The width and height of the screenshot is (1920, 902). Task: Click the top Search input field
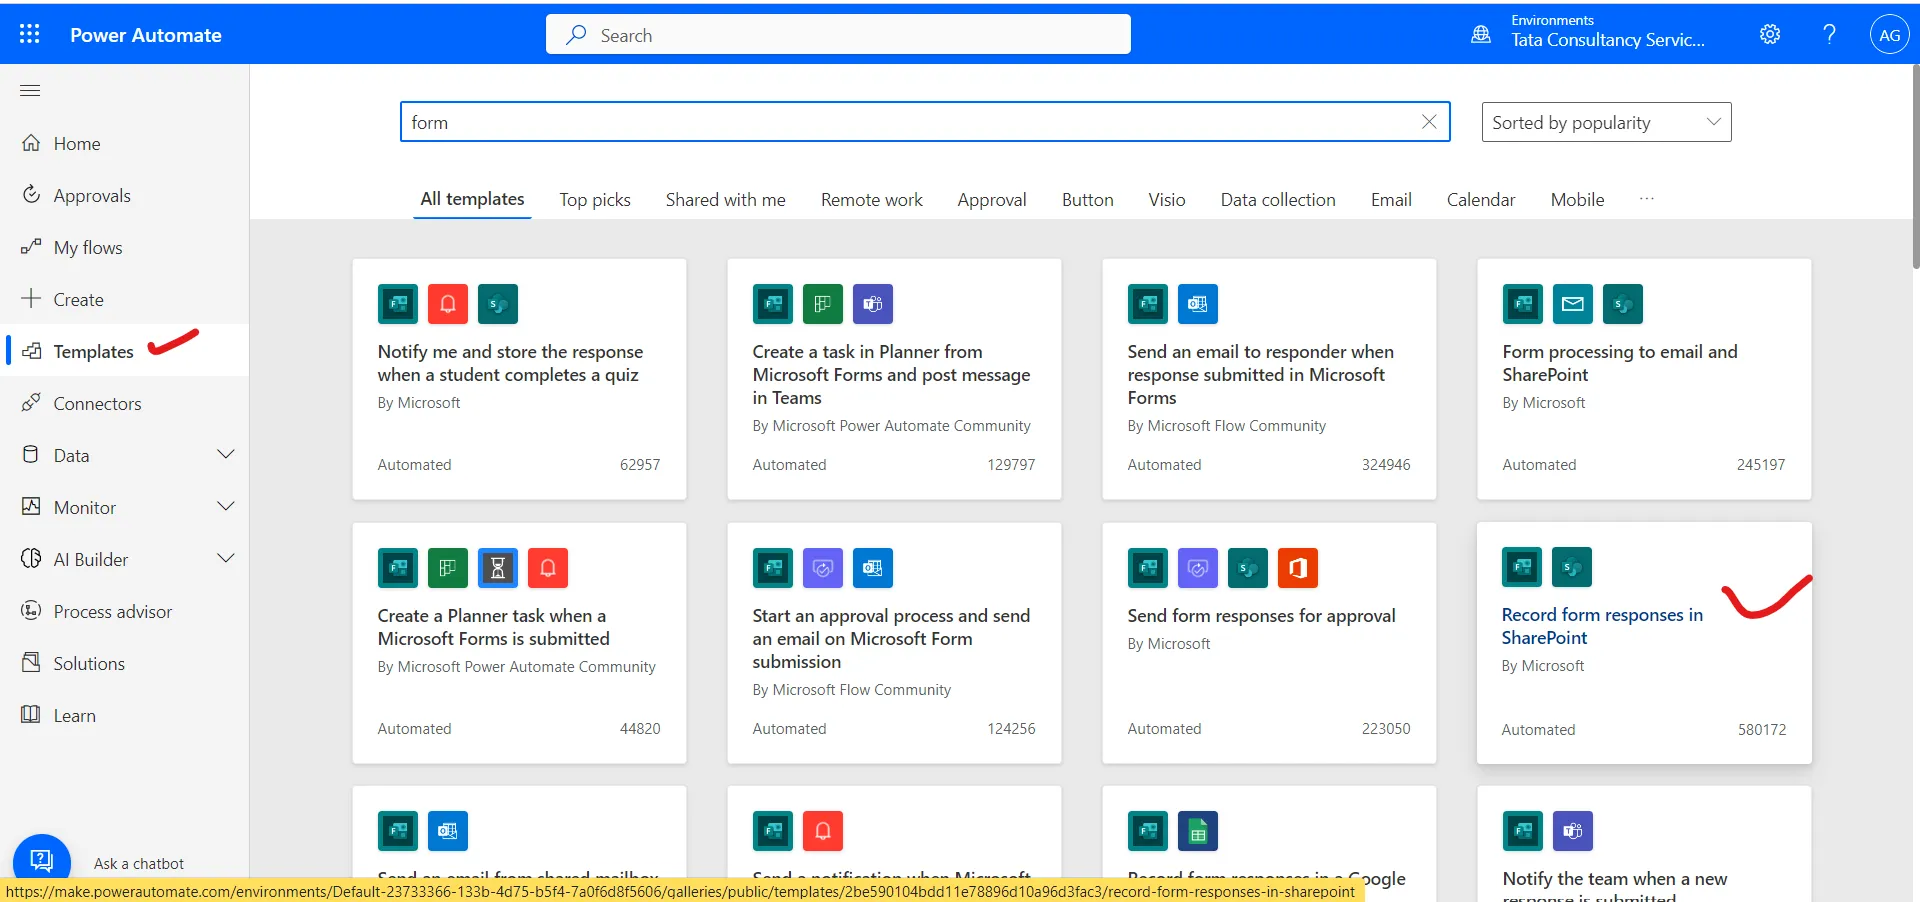838,33
